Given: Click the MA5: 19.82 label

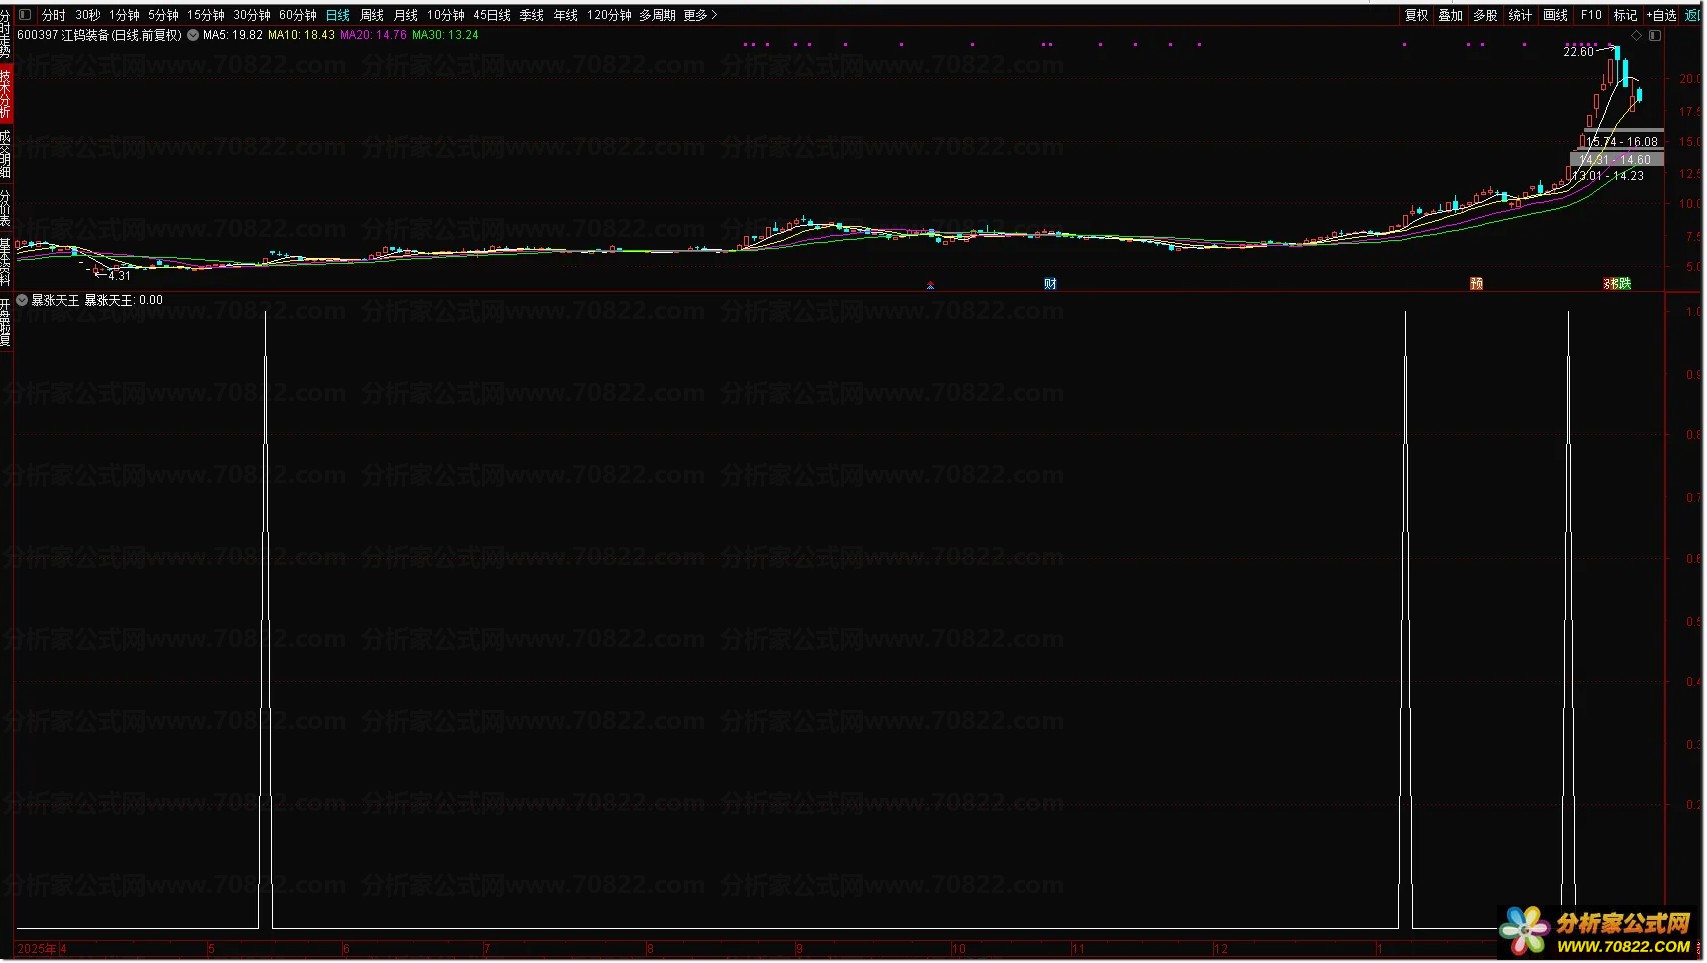Looking at the screenshot, I should 233,35.
